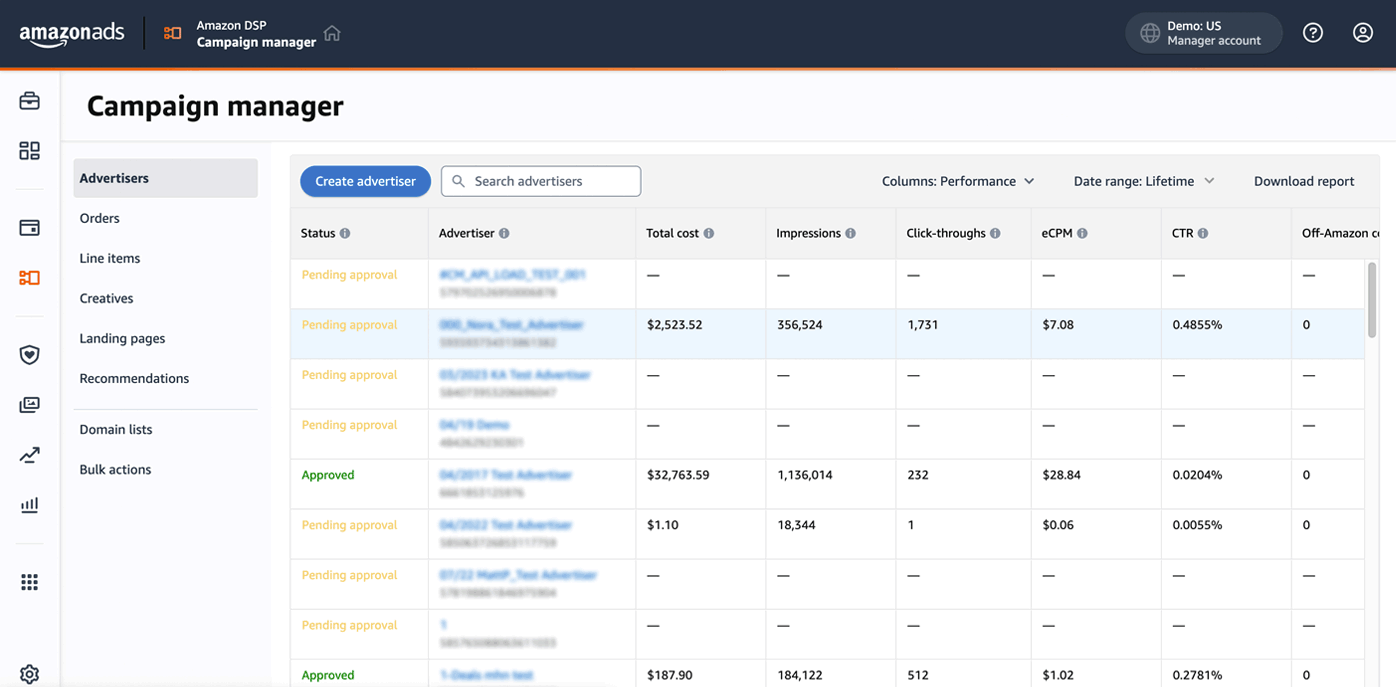The width and height of the screenshot is (1396, 687).
Task: Open settings gear icon at sidebar bottom
Action: pyautogui.click(x=30, y=673)
